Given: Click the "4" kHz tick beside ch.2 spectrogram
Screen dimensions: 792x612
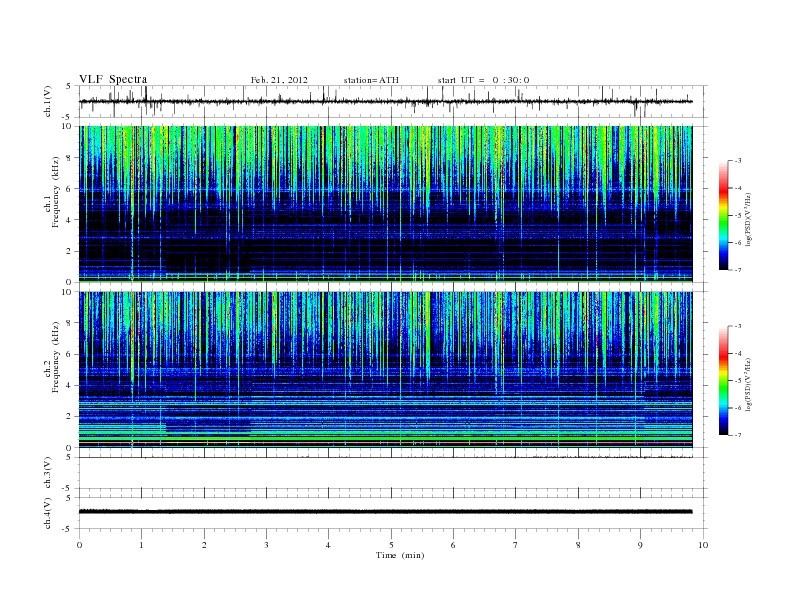Looking at the screenshot, I should pos(69,385).
